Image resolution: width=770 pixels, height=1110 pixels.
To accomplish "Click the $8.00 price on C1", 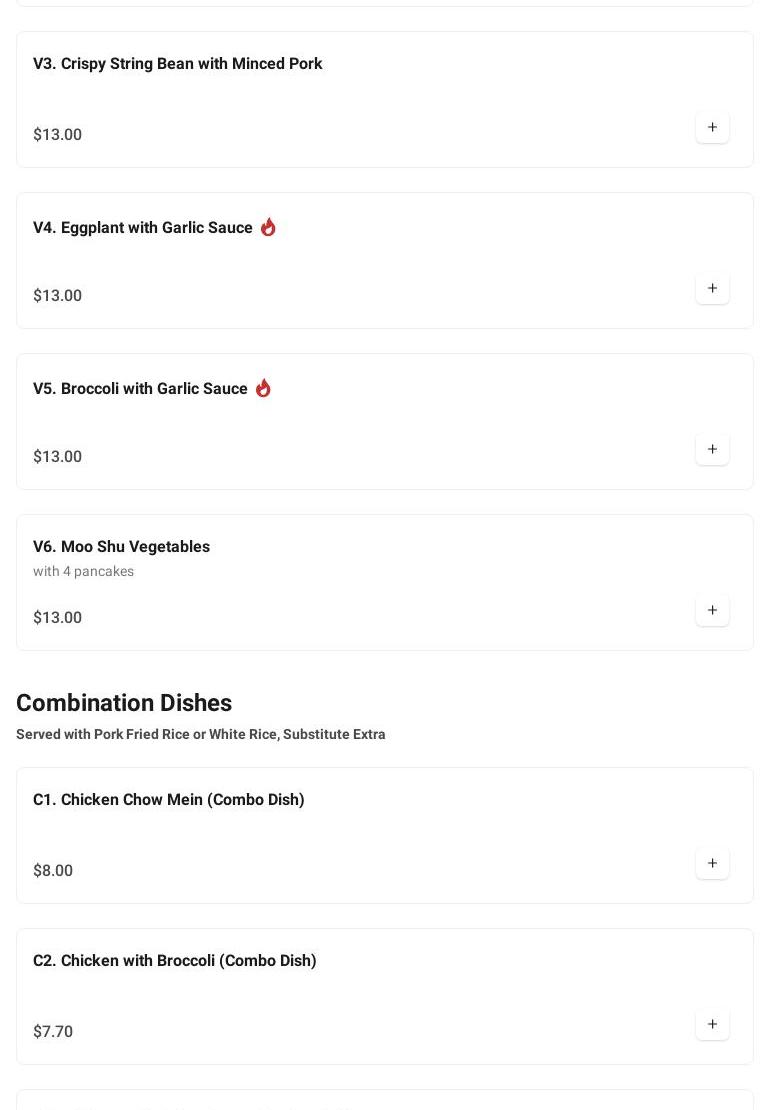I will coord(53,871).
